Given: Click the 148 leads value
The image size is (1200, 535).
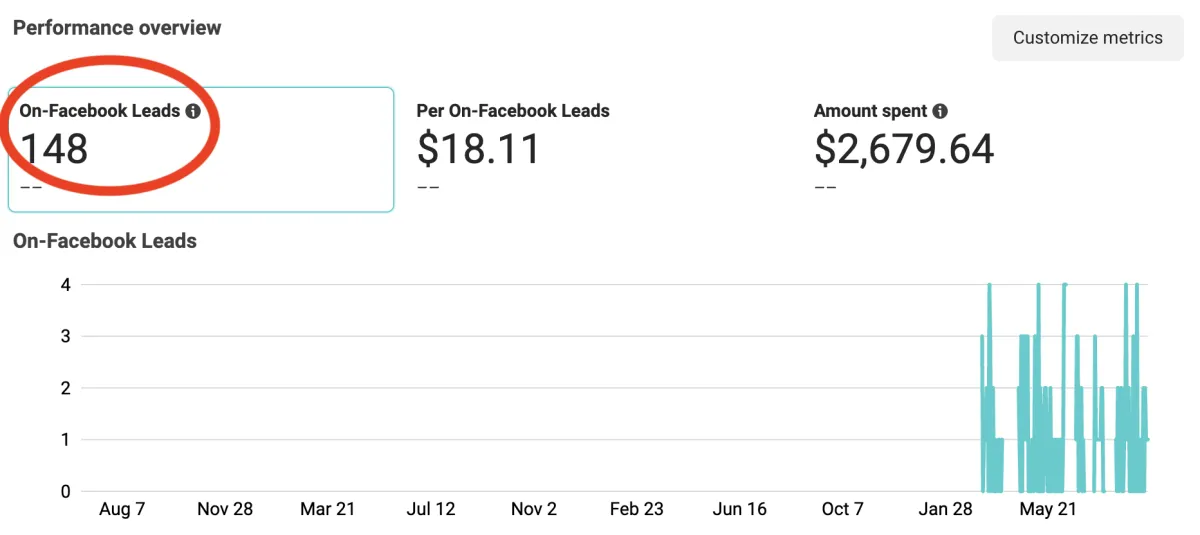Looking at the screenshot, I should (x=54, y=149).
